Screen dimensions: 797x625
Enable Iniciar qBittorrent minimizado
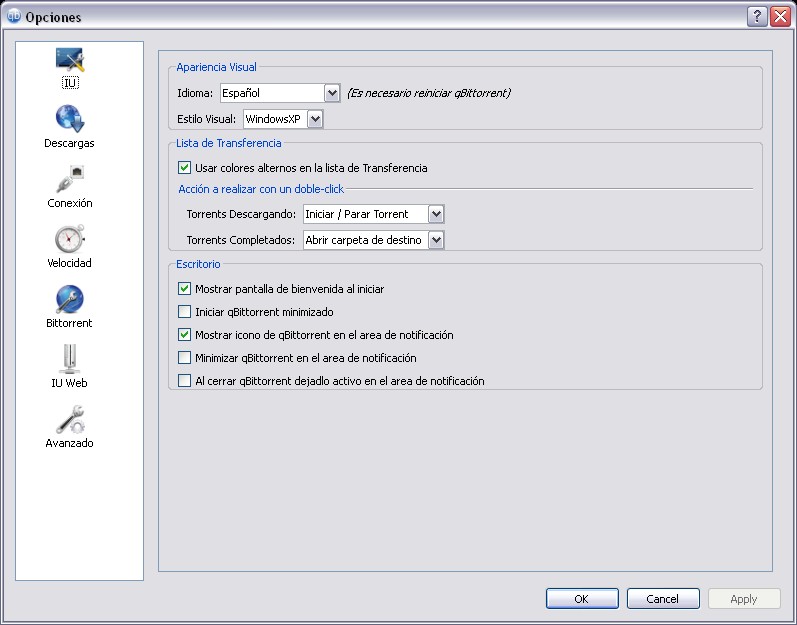tap(185, 311)
